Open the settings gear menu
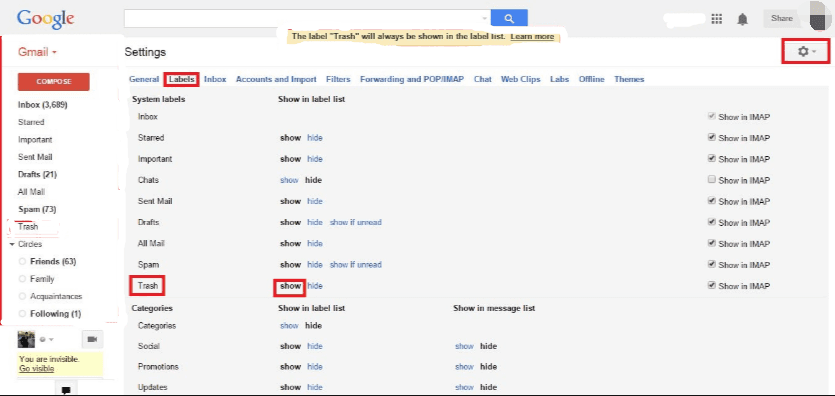 (x=806, y=51)
